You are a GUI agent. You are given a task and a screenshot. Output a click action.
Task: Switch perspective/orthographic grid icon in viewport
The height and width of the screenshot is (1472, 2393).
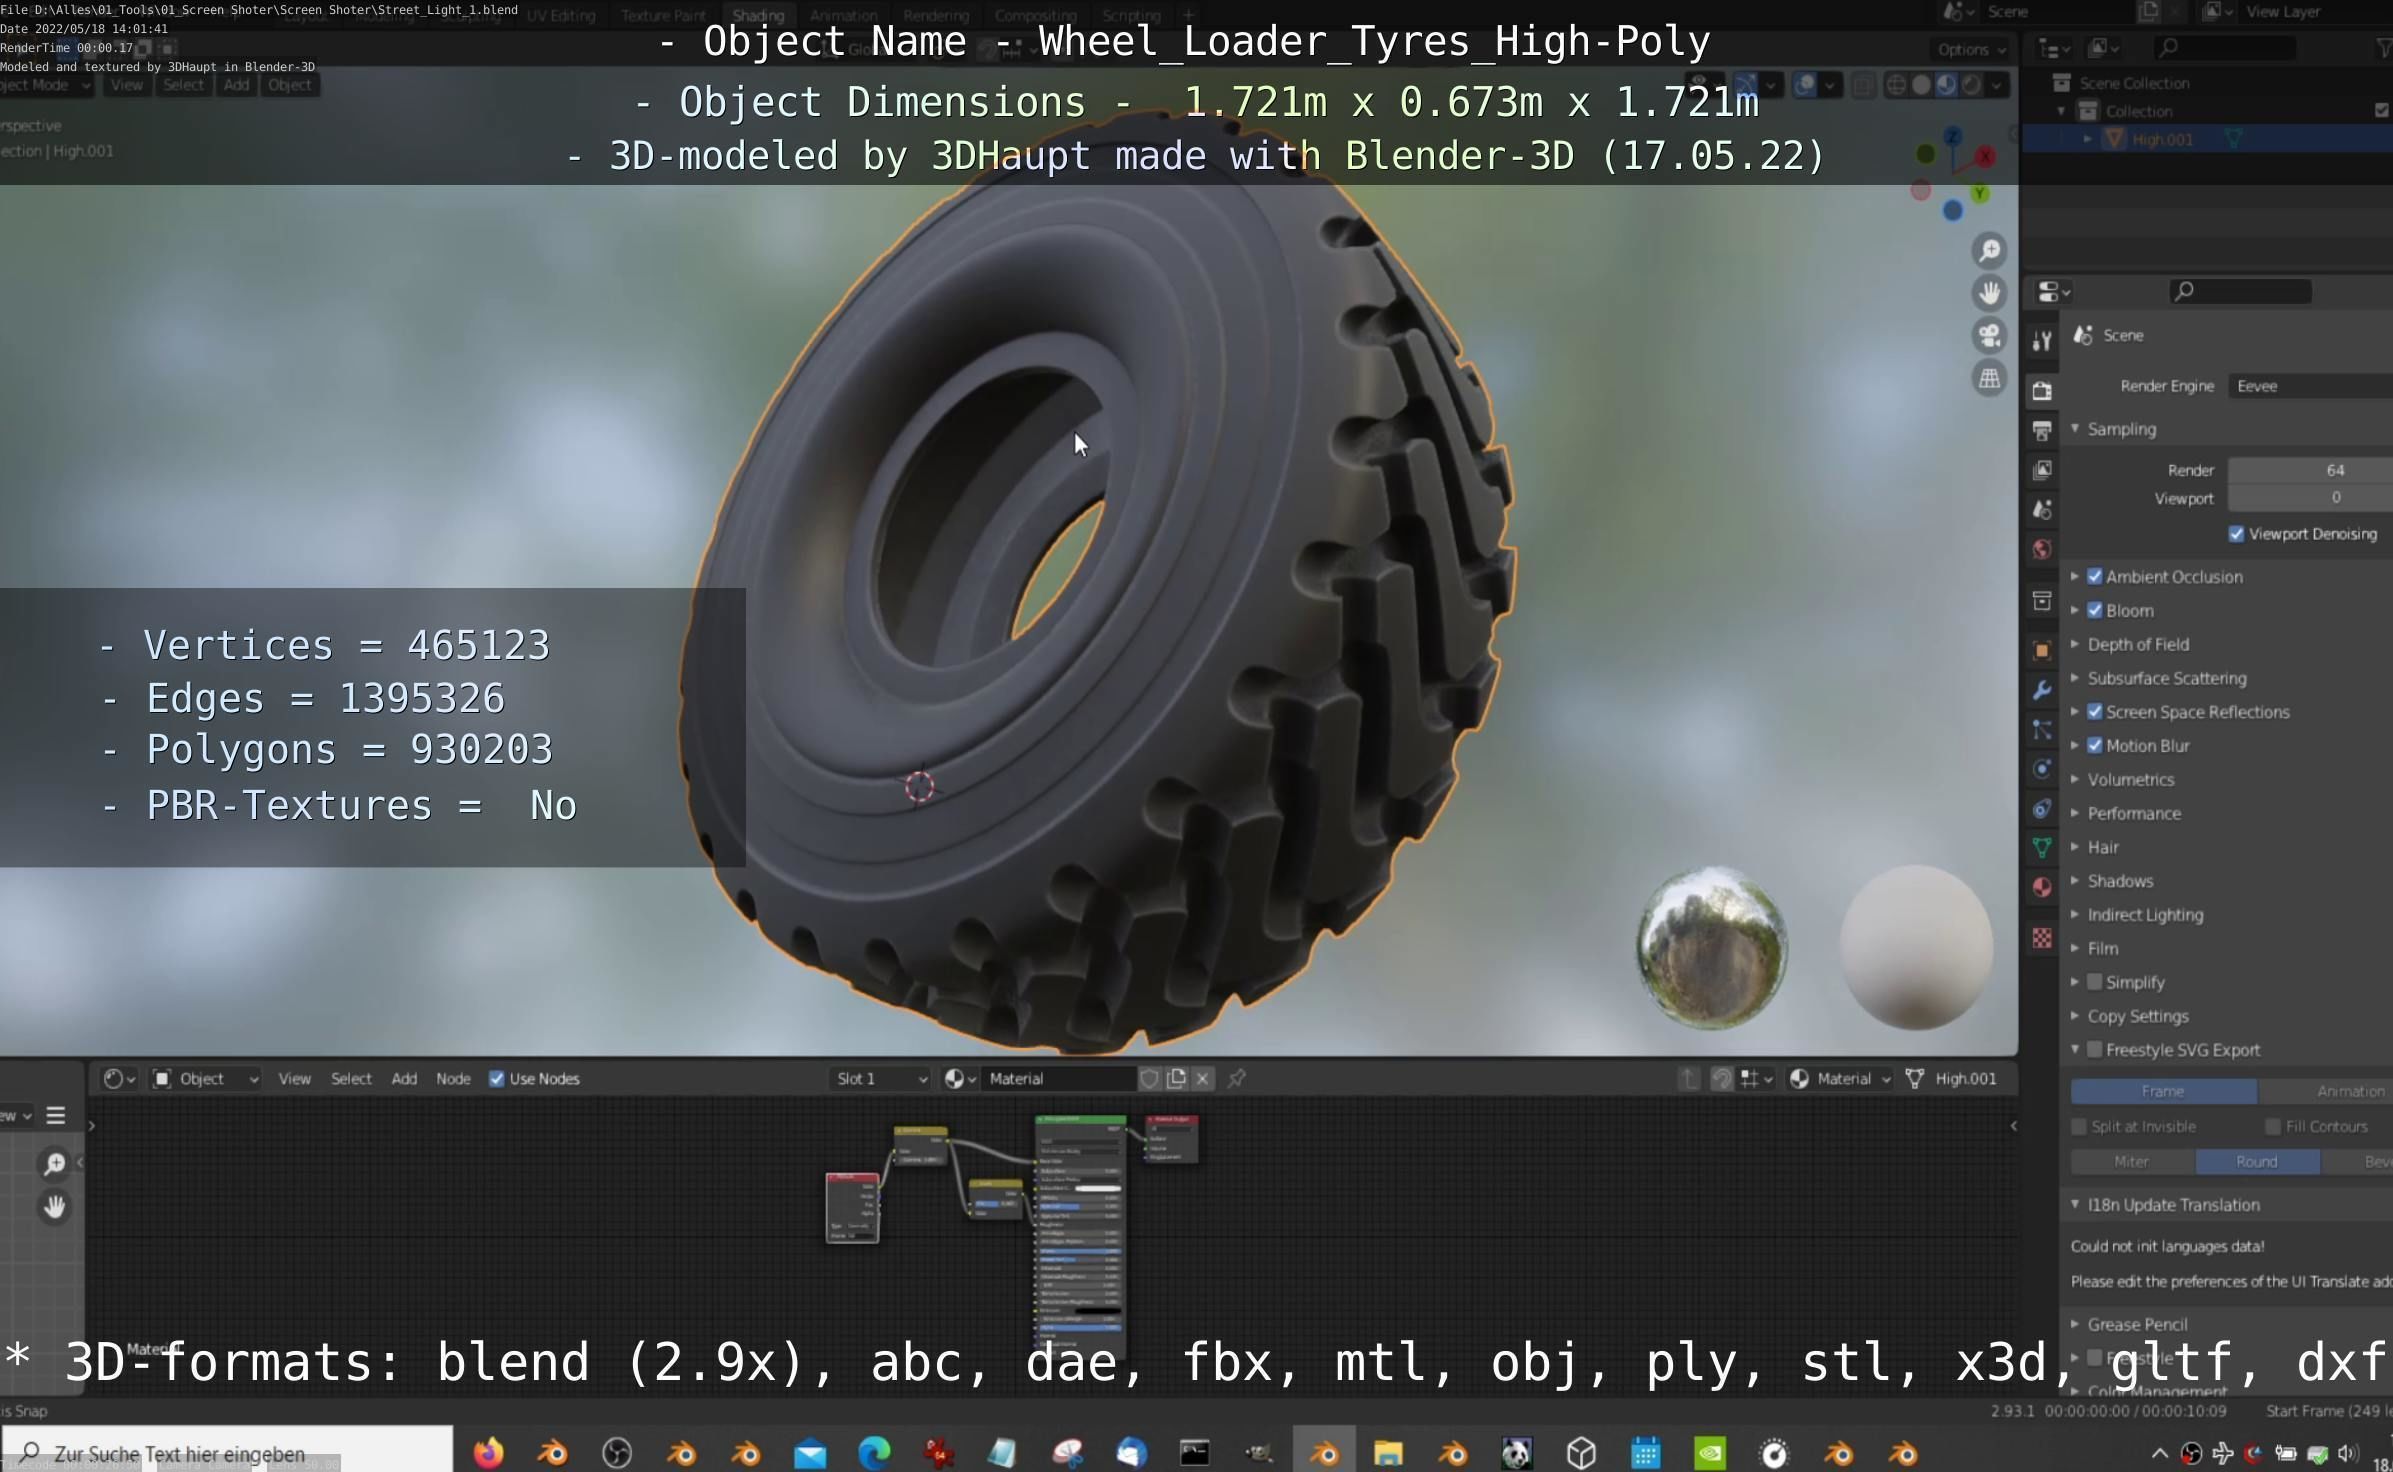coord(1990,379)
